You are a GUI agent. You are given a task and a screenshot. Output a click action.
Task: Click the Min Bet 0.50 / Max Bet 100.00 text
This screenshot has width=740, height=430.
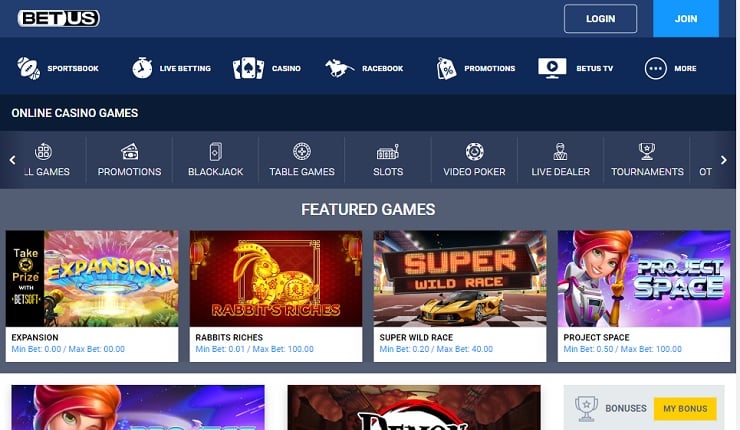(x=622, y=349)
